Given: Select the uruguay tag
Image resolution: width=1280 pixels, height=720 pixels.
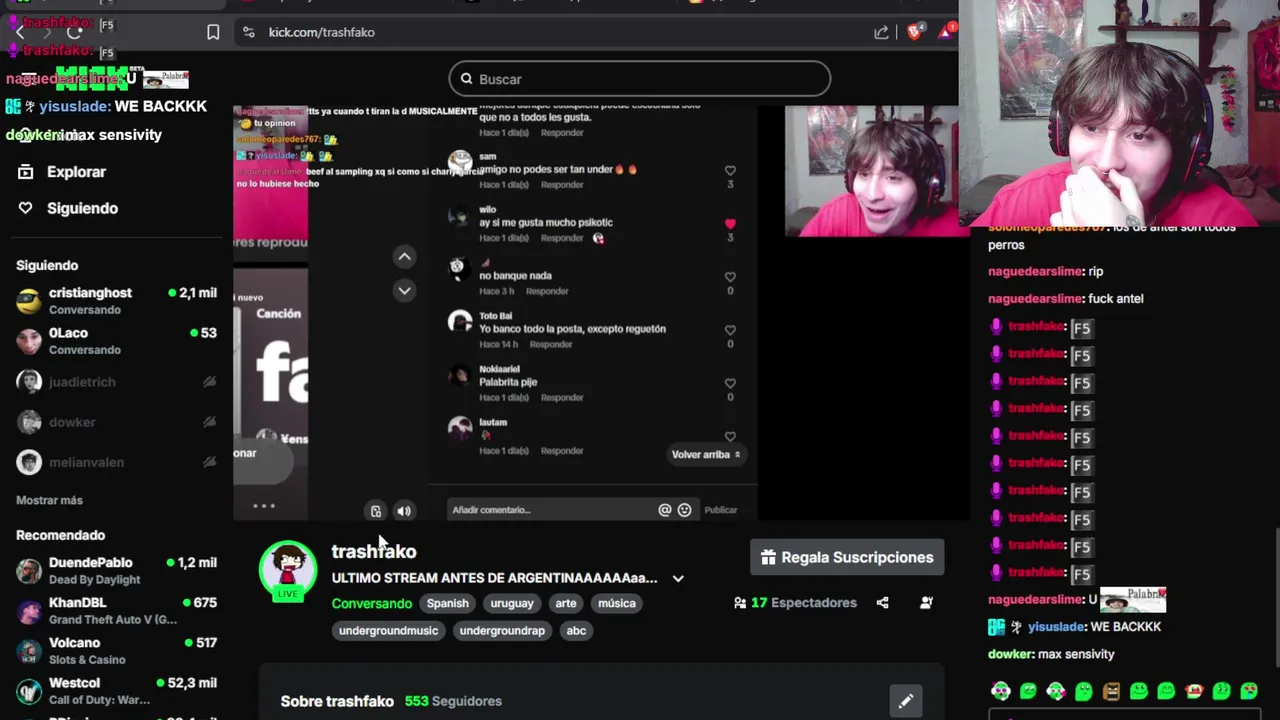Looking at the screenshot, I should point(512,603).
